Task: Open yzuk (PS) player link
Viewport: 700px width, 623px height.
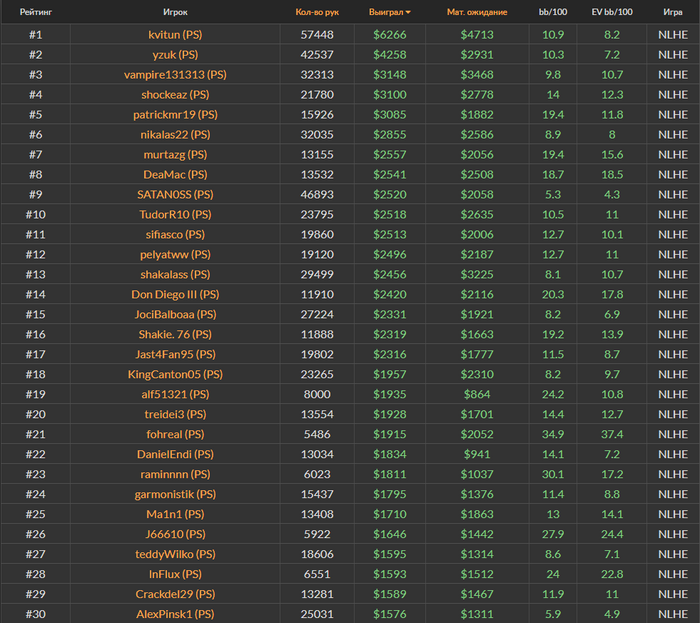Action: coord(175,54)
